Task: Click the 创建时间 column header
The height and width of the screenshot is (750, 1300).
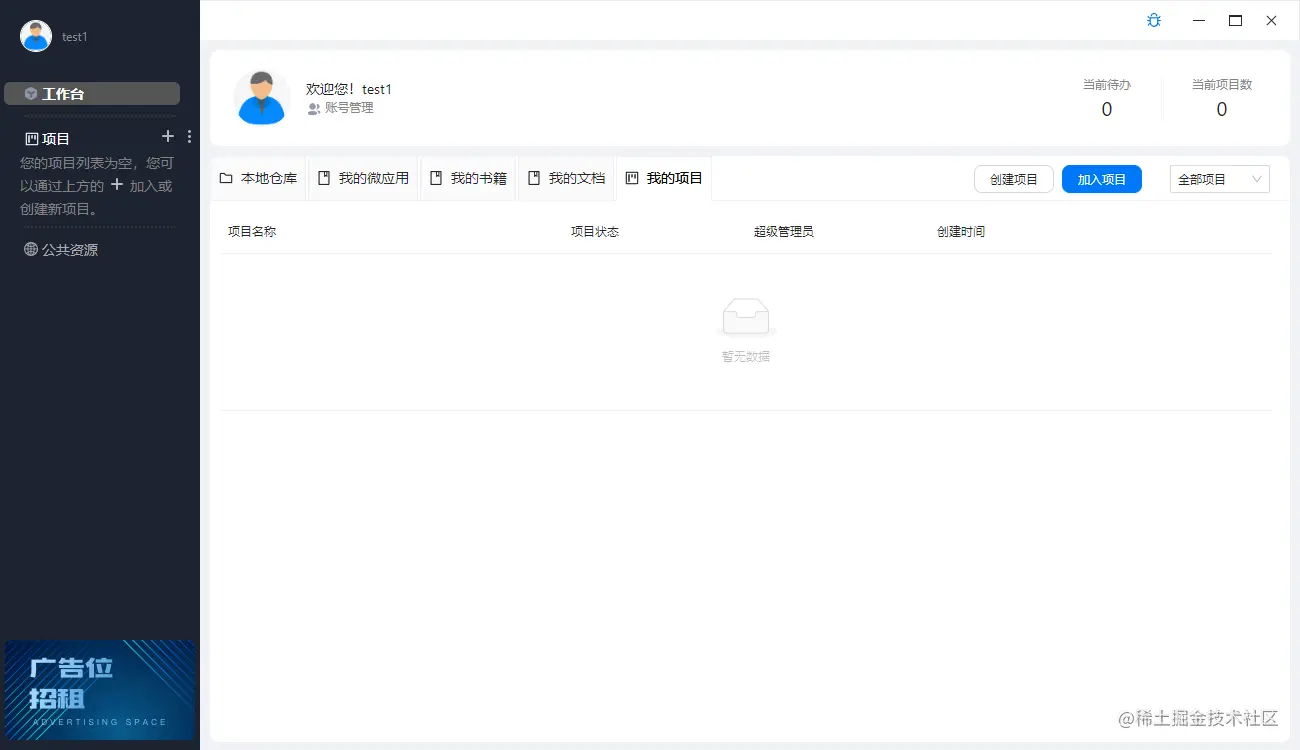Action: [961, 231]
